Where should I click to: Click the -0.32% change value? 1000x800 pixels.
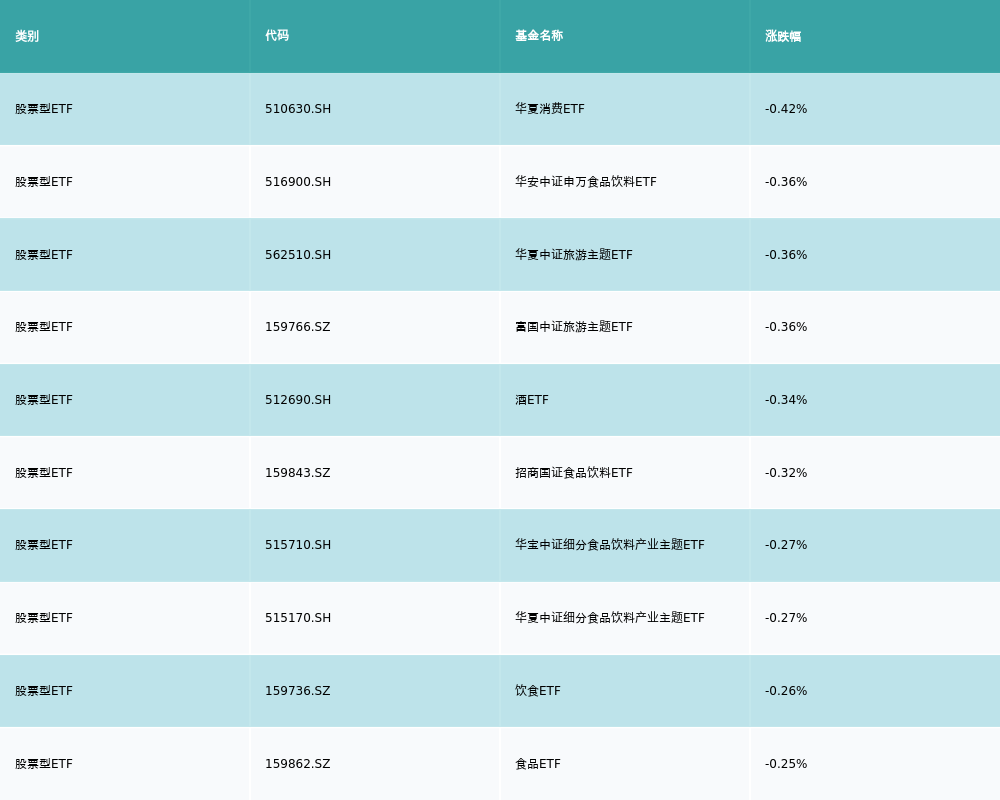(786, 473)
